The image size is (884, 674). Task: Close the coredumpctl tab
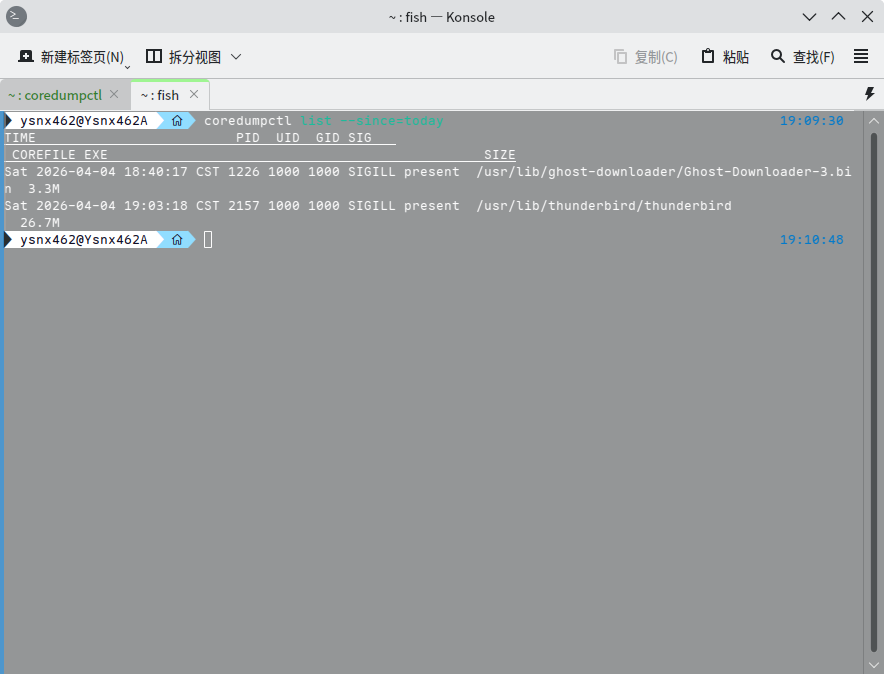pos(114,95)
